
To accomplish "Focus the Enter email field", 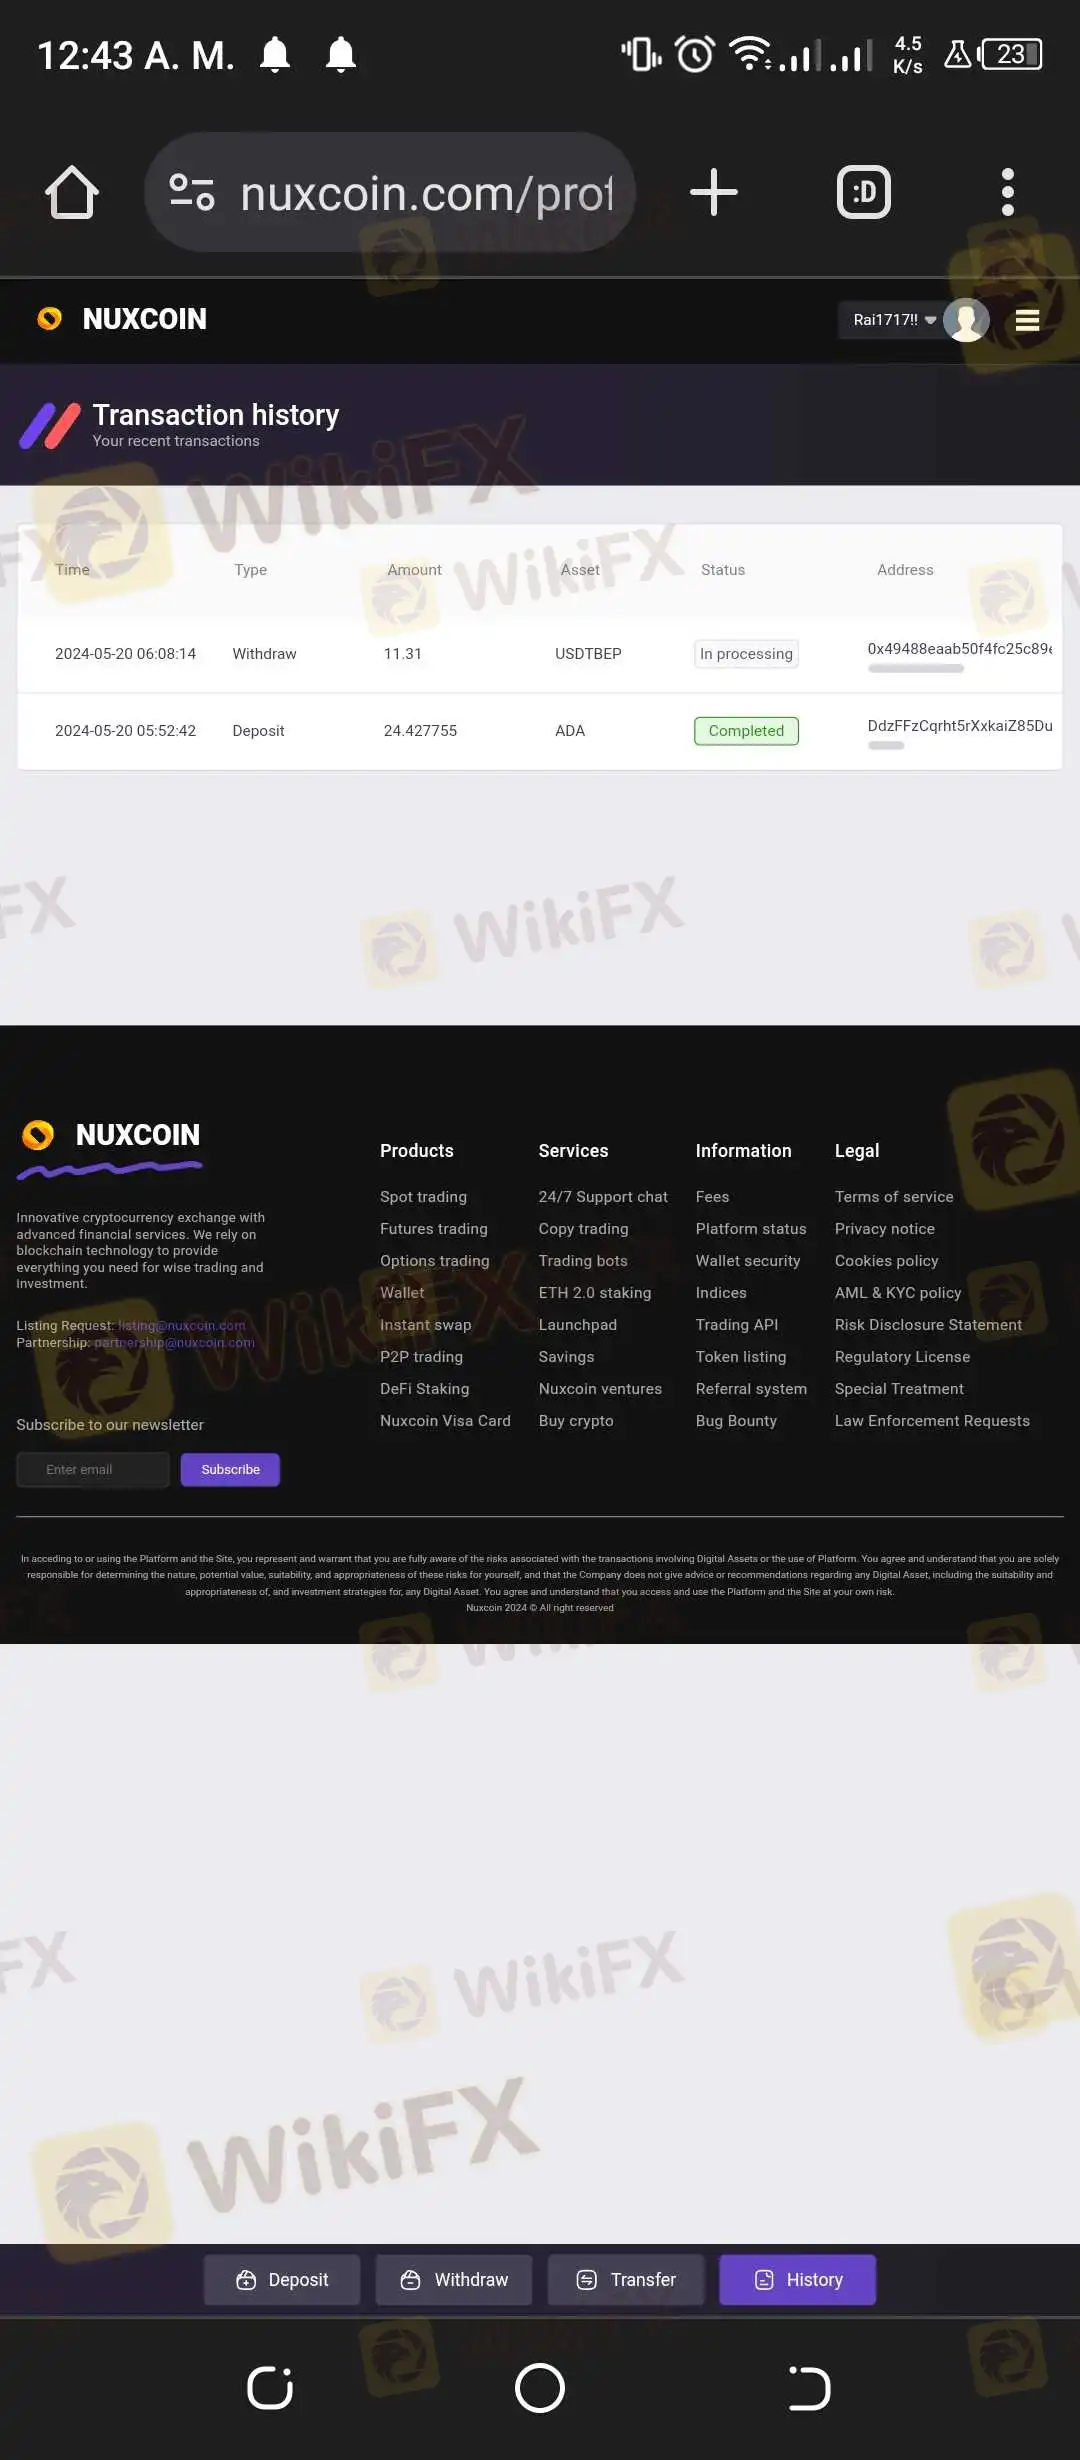I will [x=93, y=1469].
